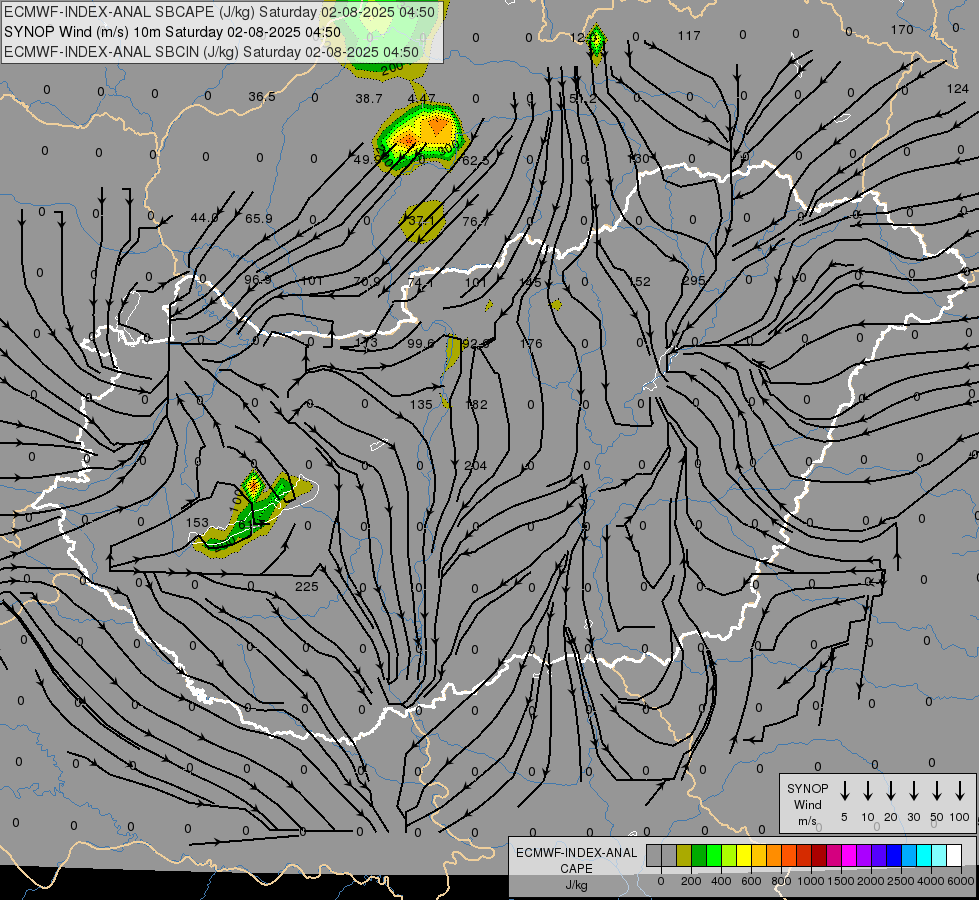Click the 153 value beside green patch
Viewport: 979px width, 900px height.
pyautogui.click(x=197, y=523)
